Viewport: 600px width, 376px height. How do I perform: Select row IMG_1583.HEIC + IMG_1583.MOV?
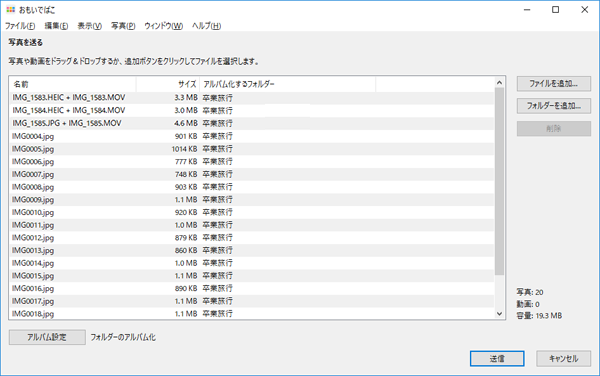click(252, 98)
